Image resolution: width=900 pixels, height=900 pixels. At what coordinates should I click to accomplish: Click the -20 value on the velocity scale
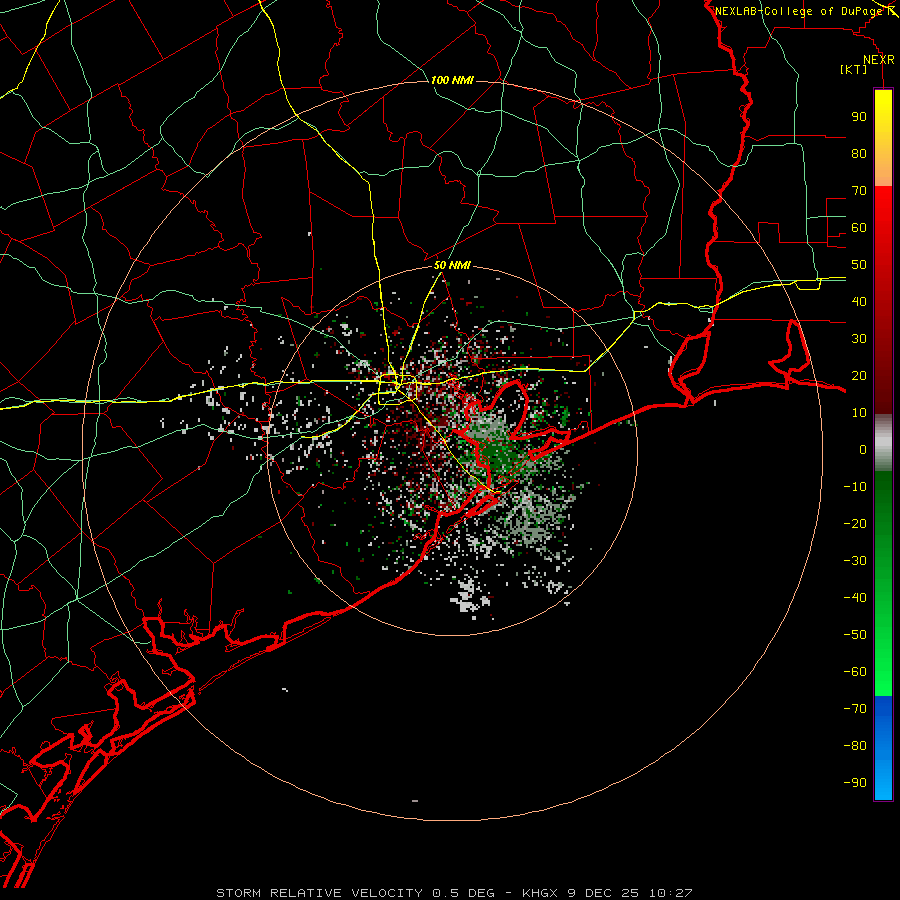[855, 523]
